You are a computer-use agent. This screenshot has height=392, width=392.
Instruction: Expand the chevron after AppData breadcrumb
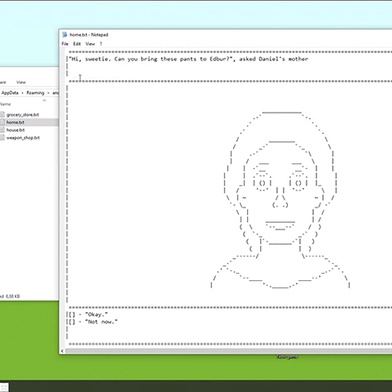tap(23, 93)
